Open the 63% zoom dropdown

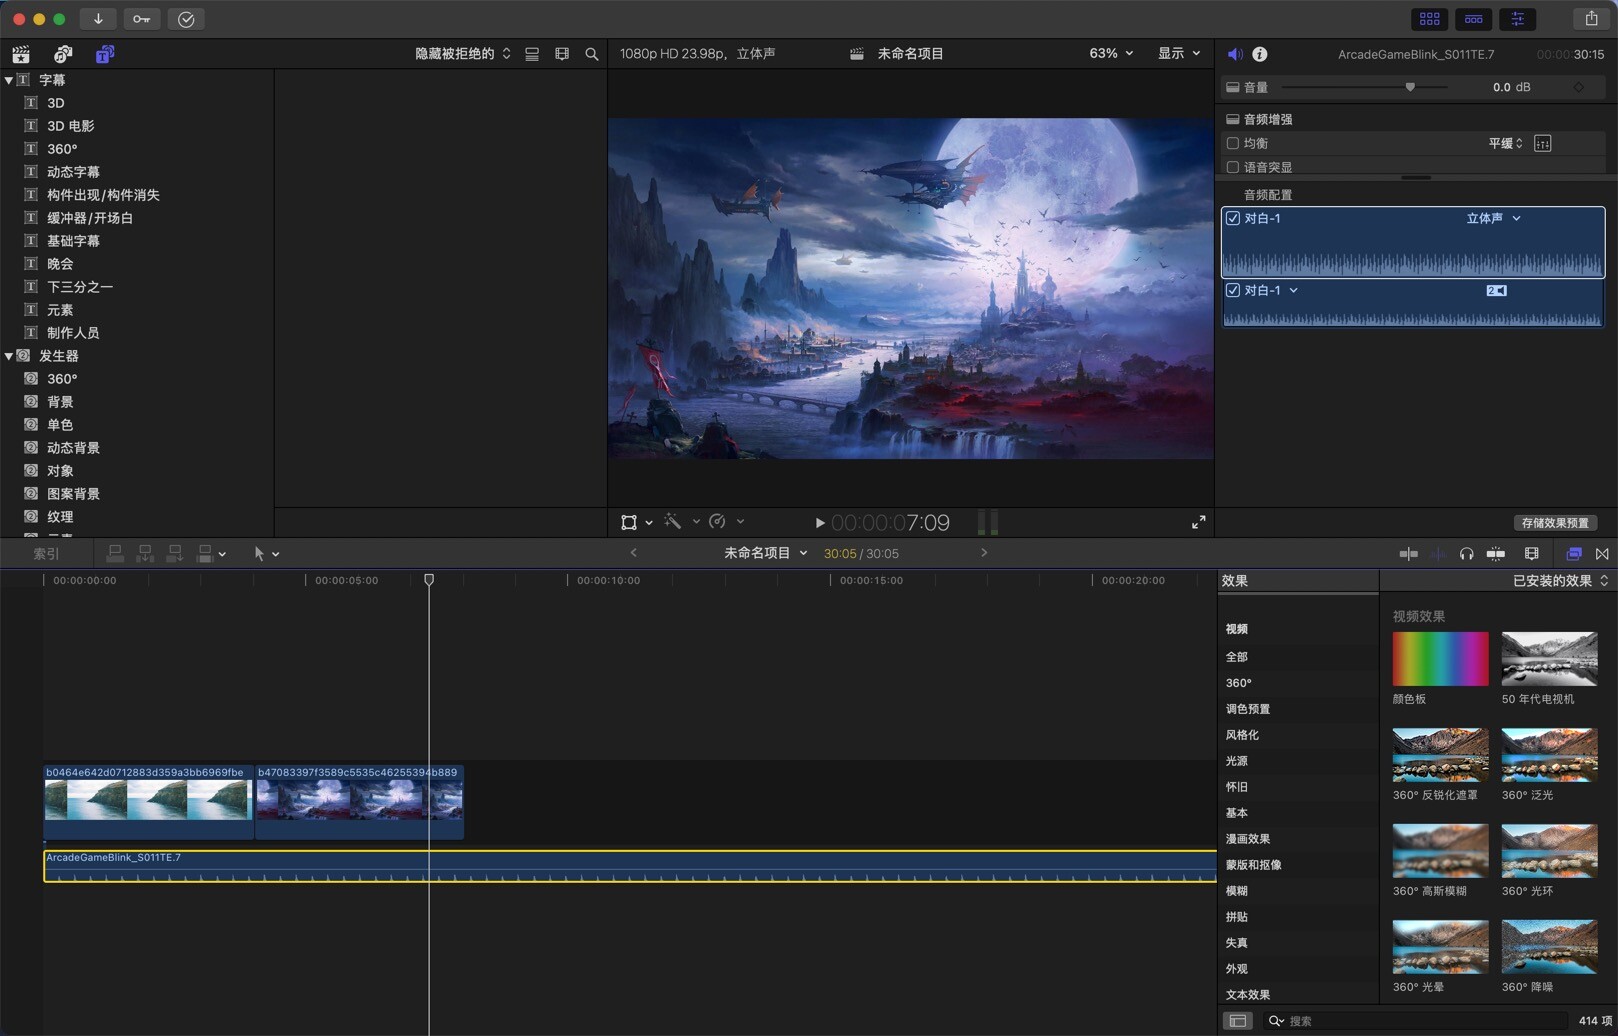[x=1111, y=54]
